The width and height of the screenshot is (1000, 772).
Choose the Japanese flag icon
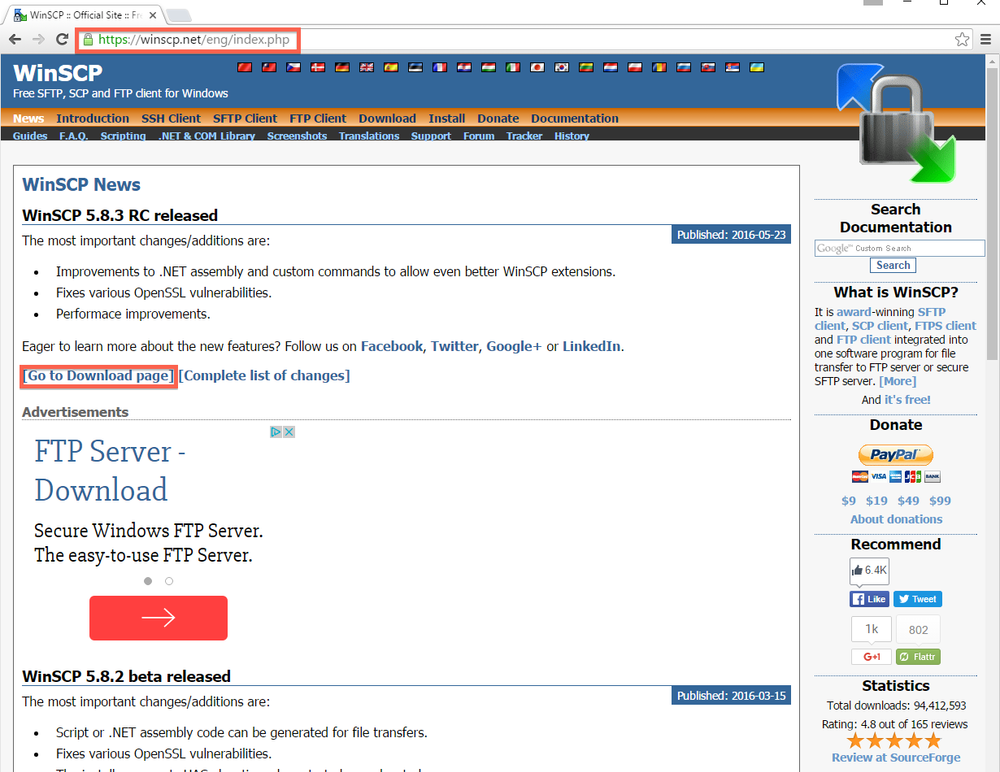point(538,67)
